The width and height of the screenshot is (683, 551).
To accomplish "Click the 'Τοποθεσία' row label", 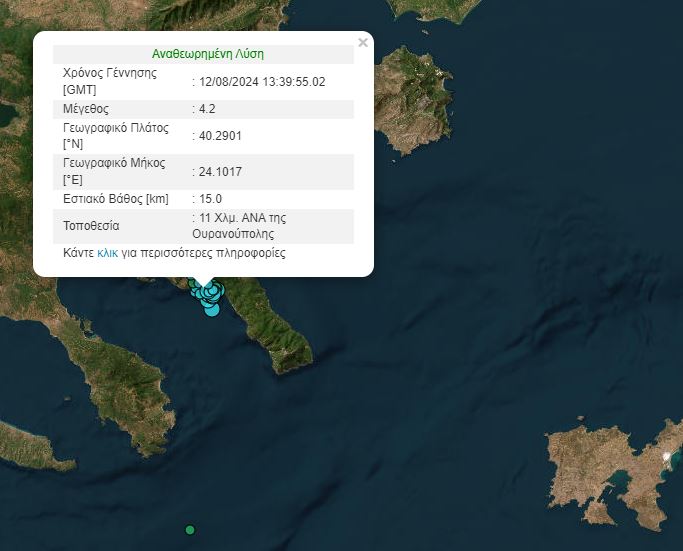I will tap(91, 226).
